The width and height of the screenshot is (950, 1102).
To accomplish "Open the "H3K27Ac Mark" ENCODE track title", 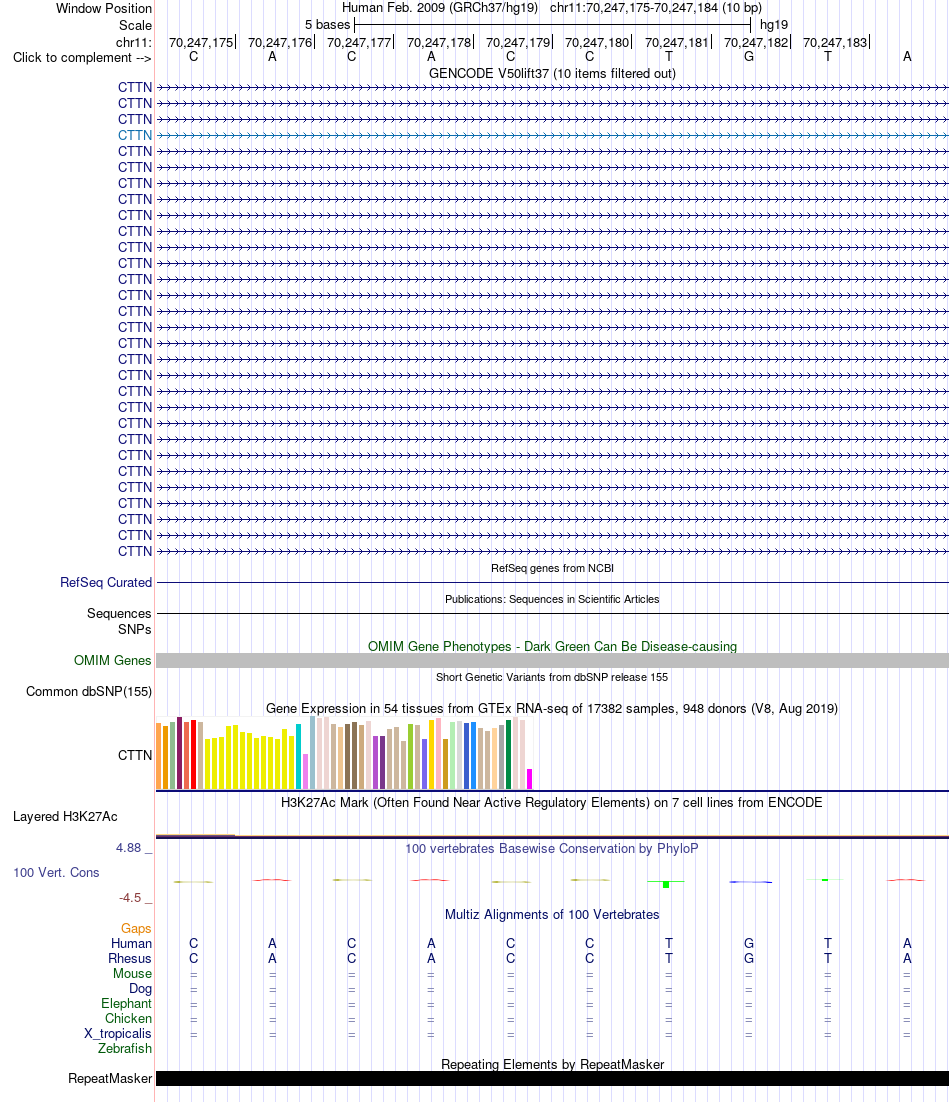I will pos(552,803).
